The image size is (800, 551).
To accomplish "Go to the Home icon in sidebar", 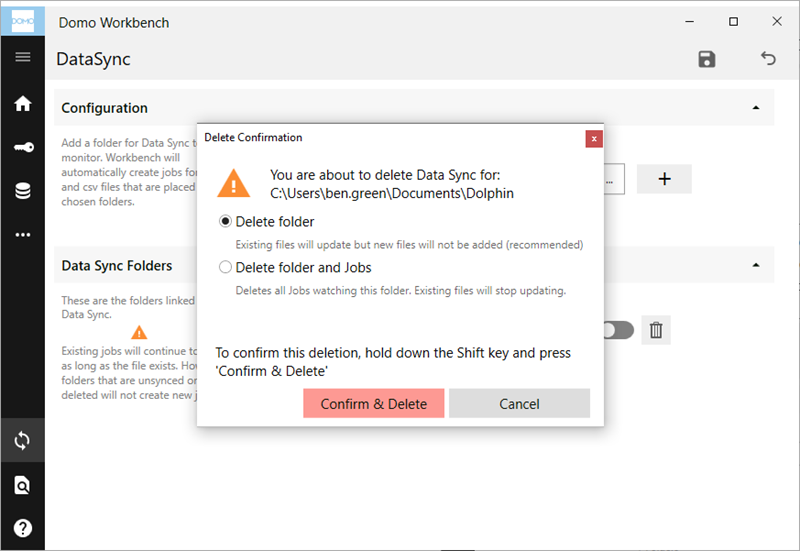I will click(x=22, y=104).
